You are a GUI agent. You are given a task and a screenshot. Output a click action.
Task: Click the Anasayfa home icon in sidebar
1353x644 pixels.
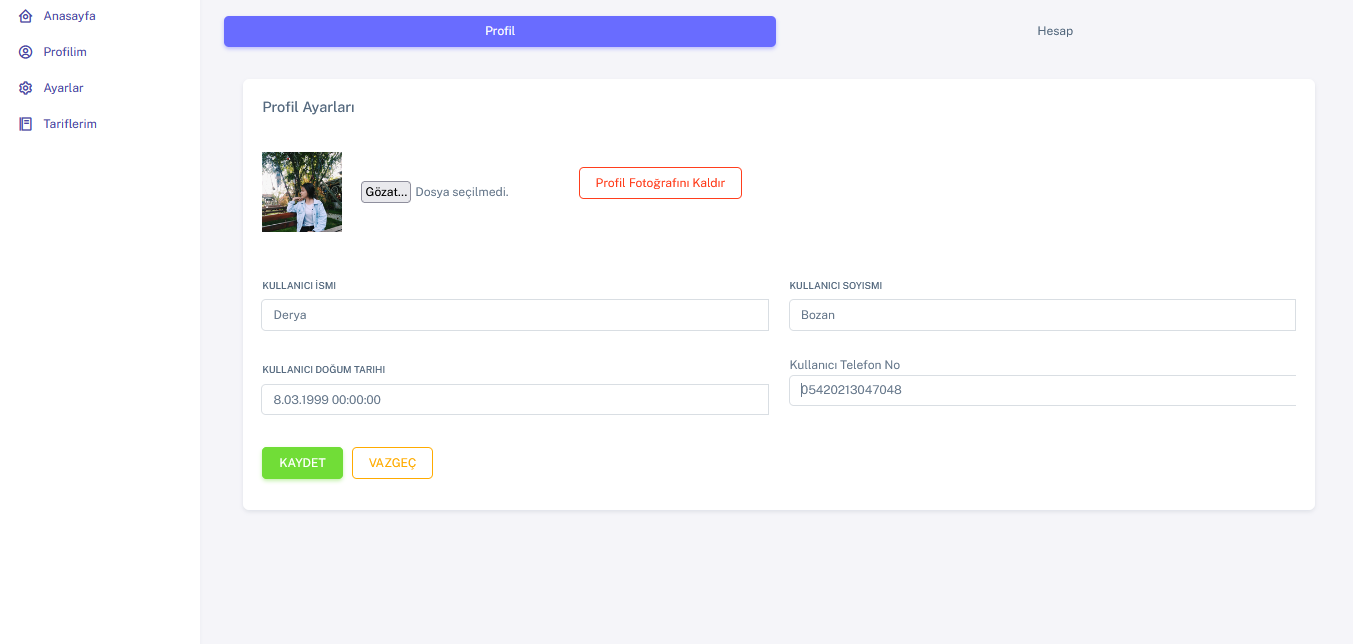point(25,15)
